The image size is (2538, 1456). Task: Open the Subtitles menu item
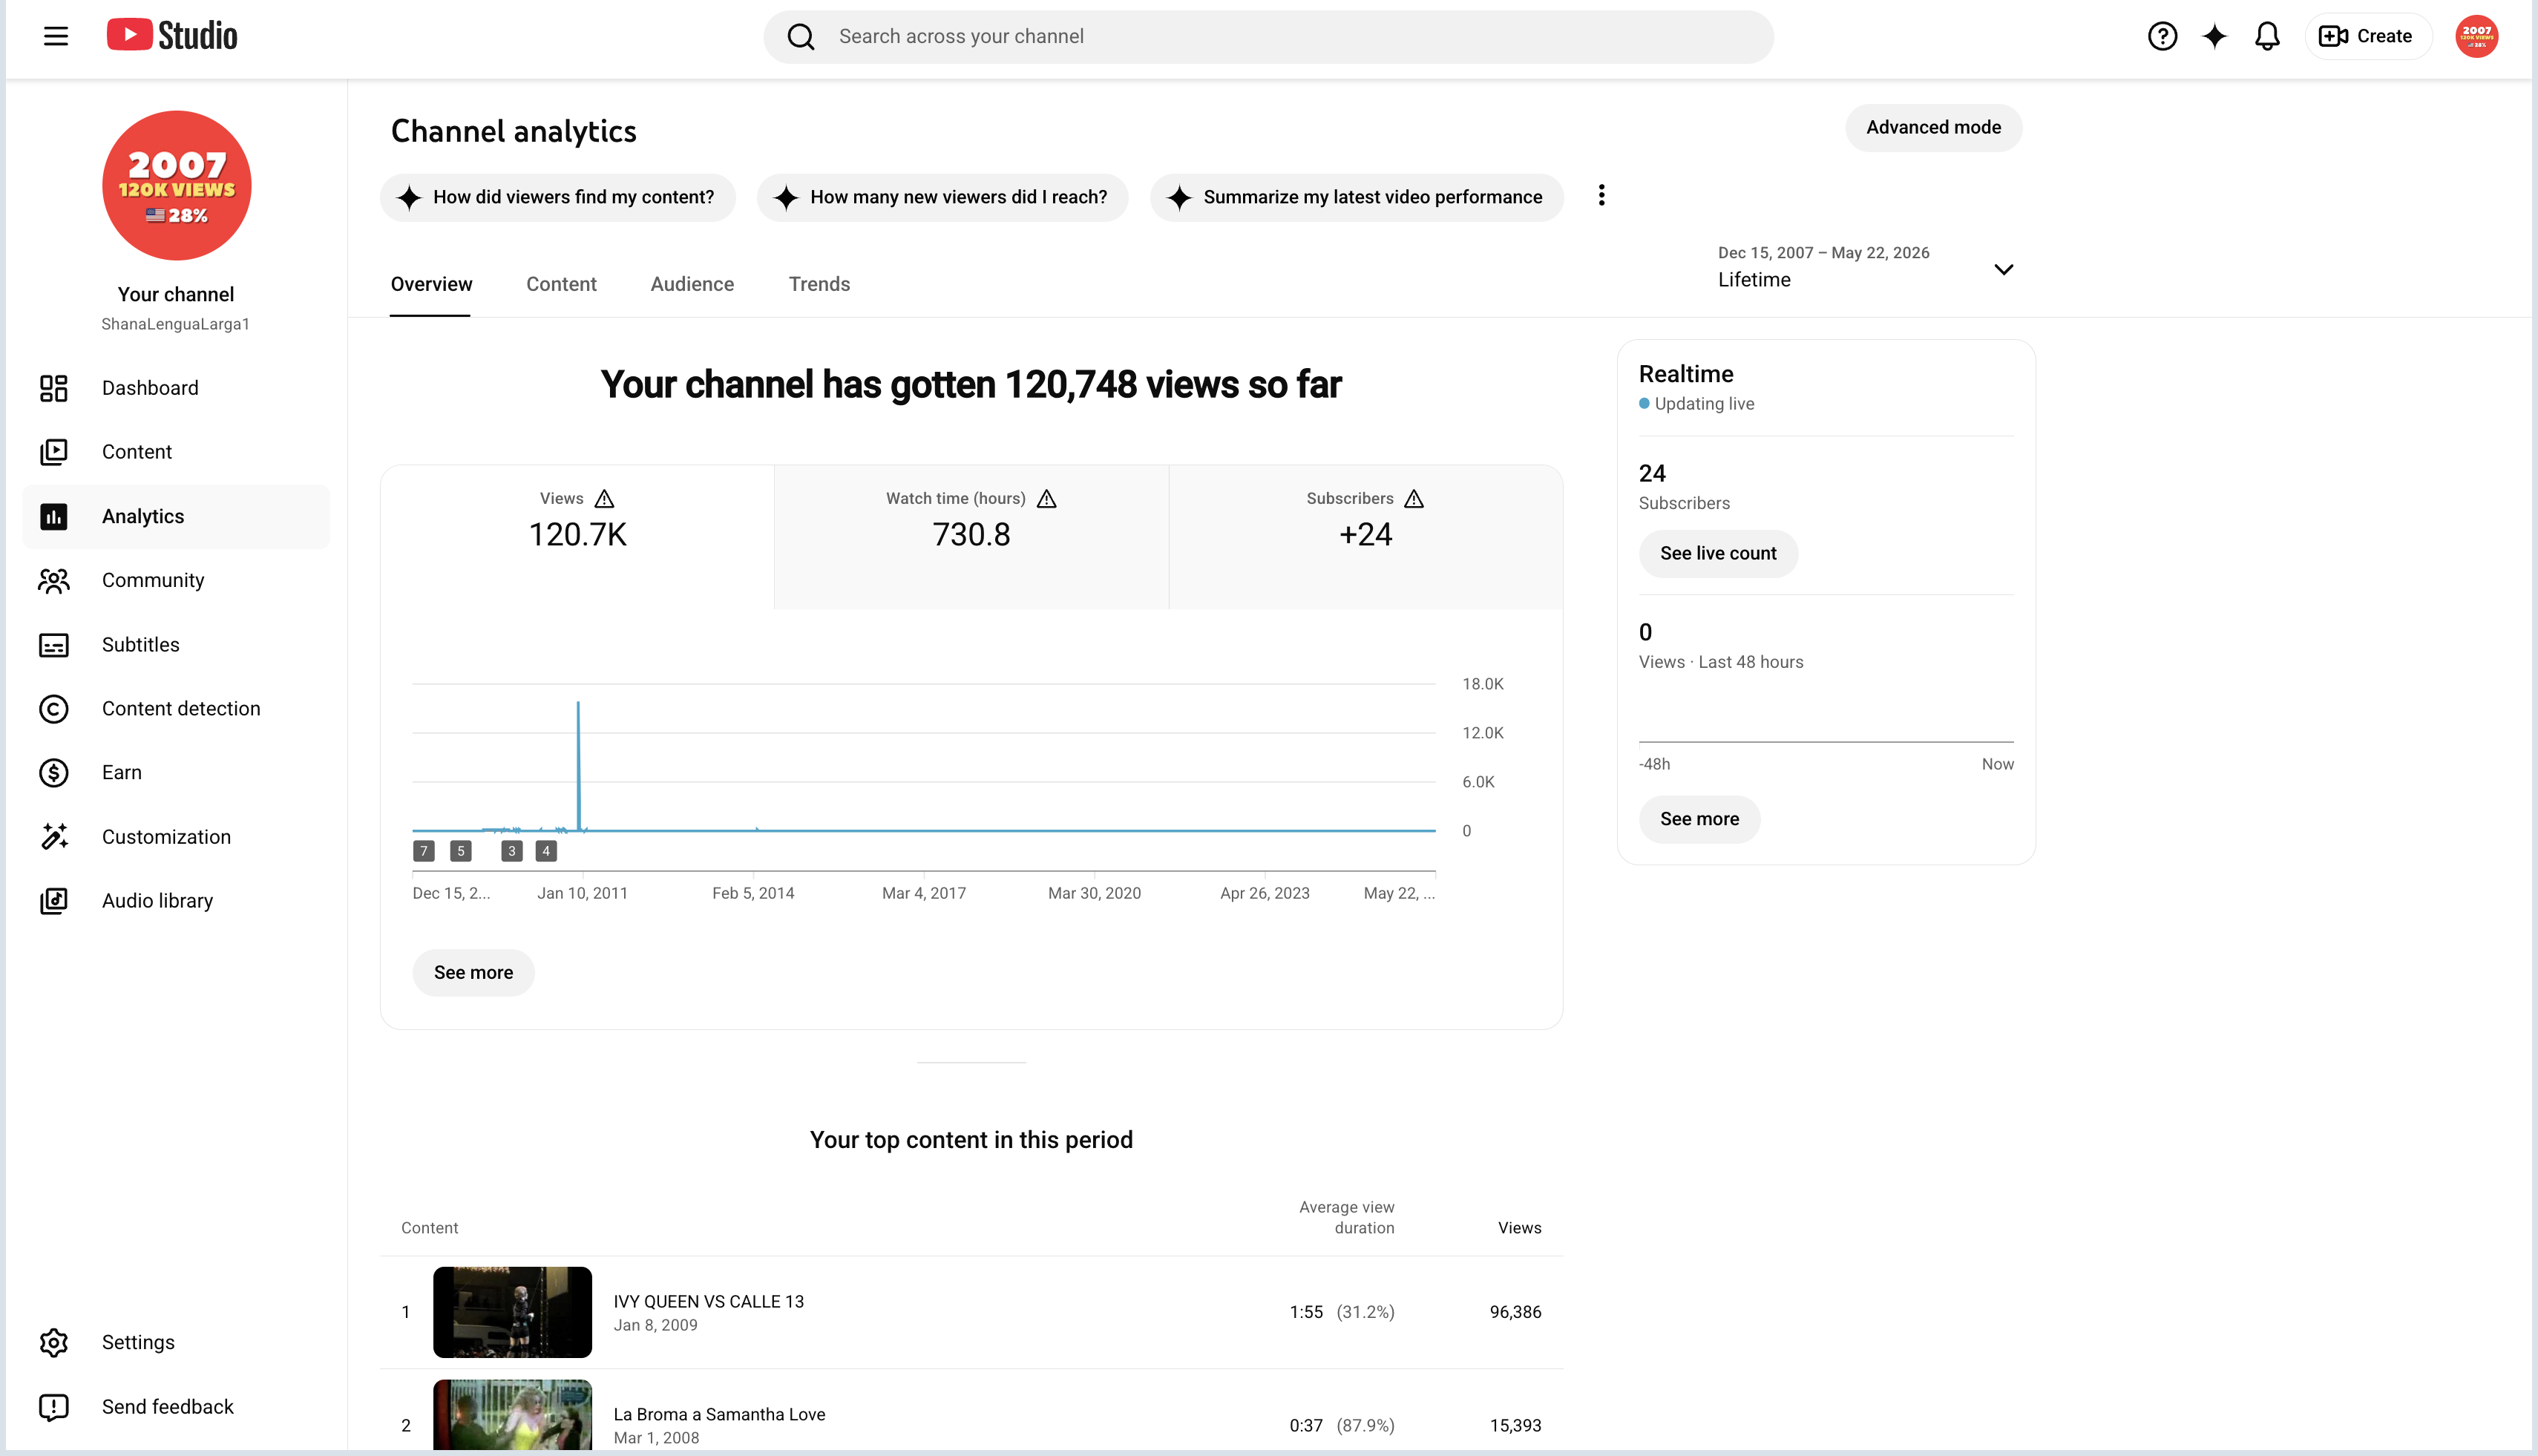click(176, 645)
